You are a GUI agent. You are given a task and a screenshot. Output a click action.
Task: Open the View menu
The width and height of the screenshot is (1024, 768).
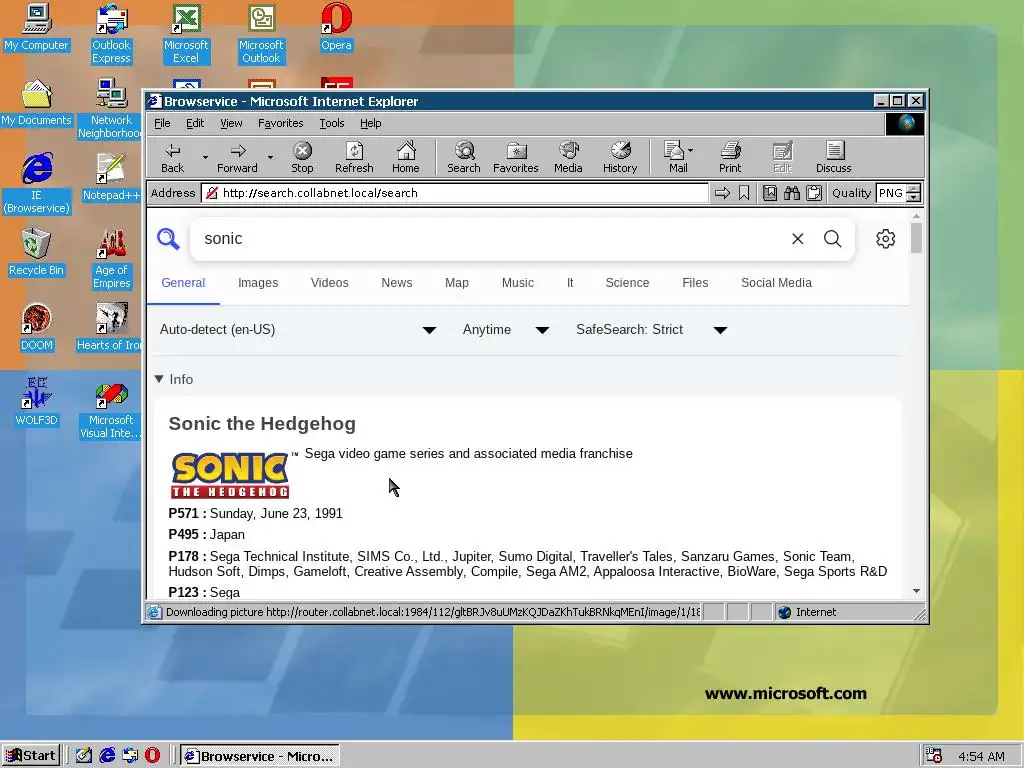pyautogui.click(x=231, y=123)
